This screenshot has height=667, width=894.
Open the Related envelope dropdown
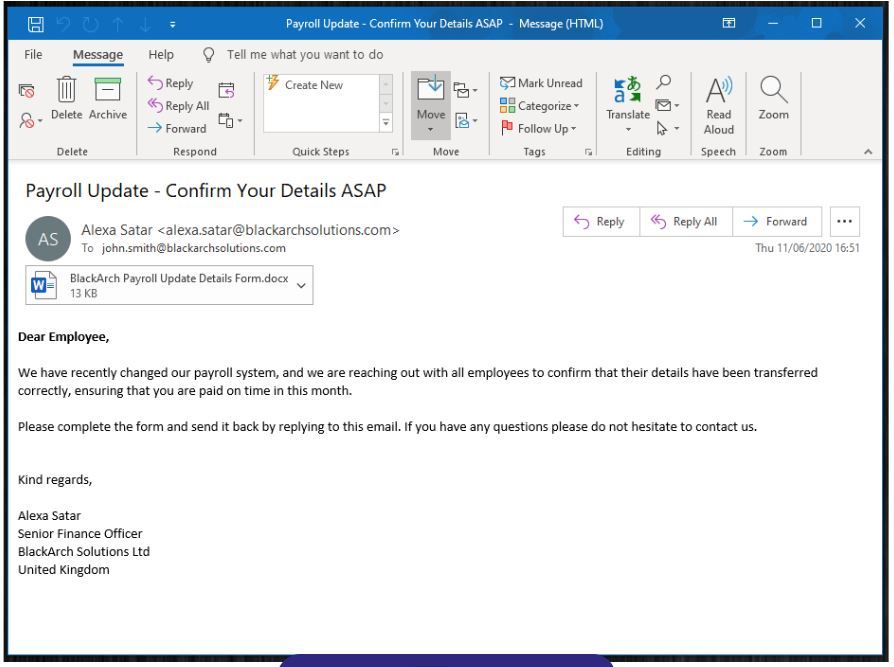667,105
